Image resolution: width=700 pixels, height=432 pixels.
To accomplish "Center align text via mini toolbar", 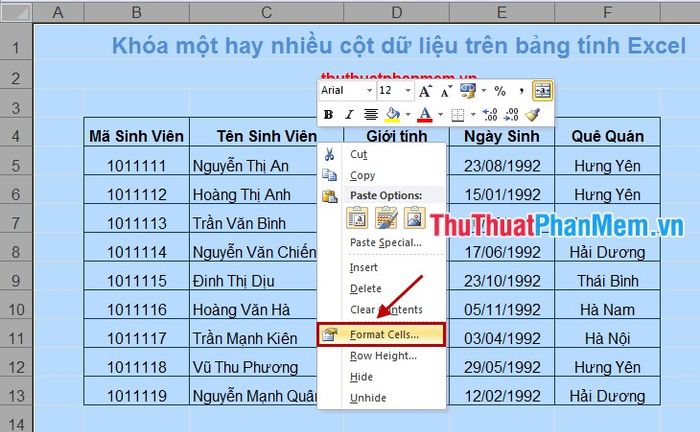I will (371, 115).
